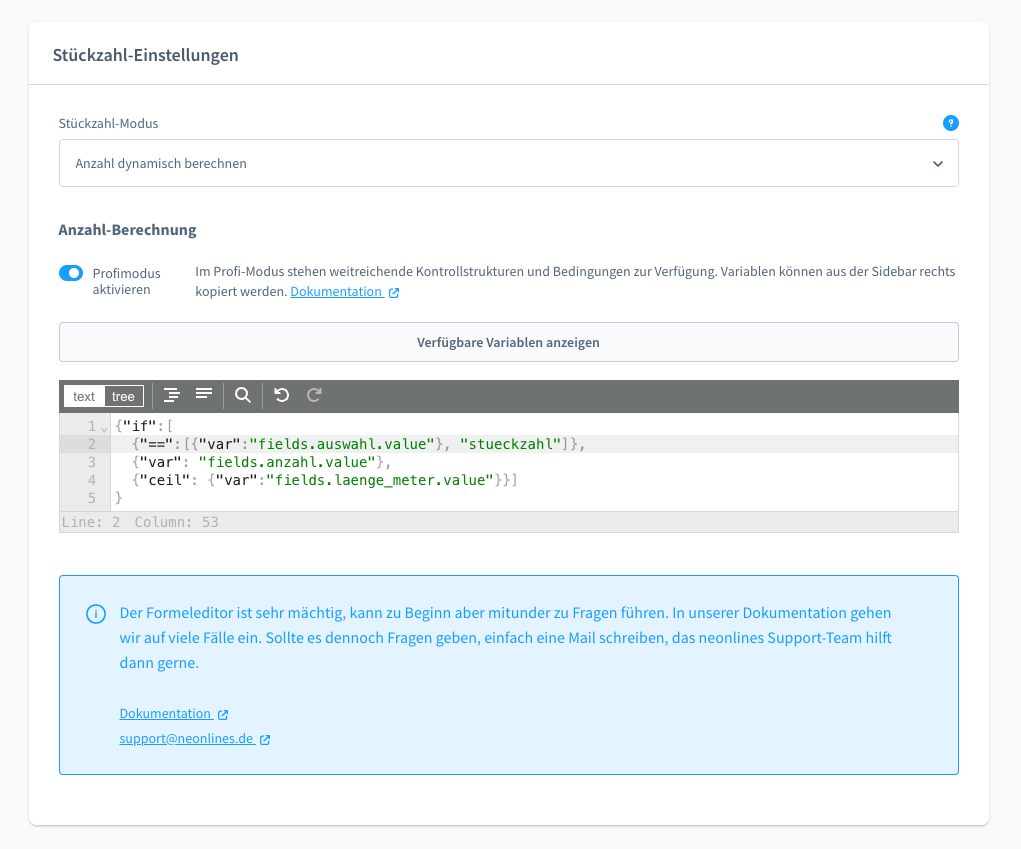1021x849 pixels.
Task: Click the chevron arrow of Stückzahl-Modus select
Action: [x=937, y=163]
